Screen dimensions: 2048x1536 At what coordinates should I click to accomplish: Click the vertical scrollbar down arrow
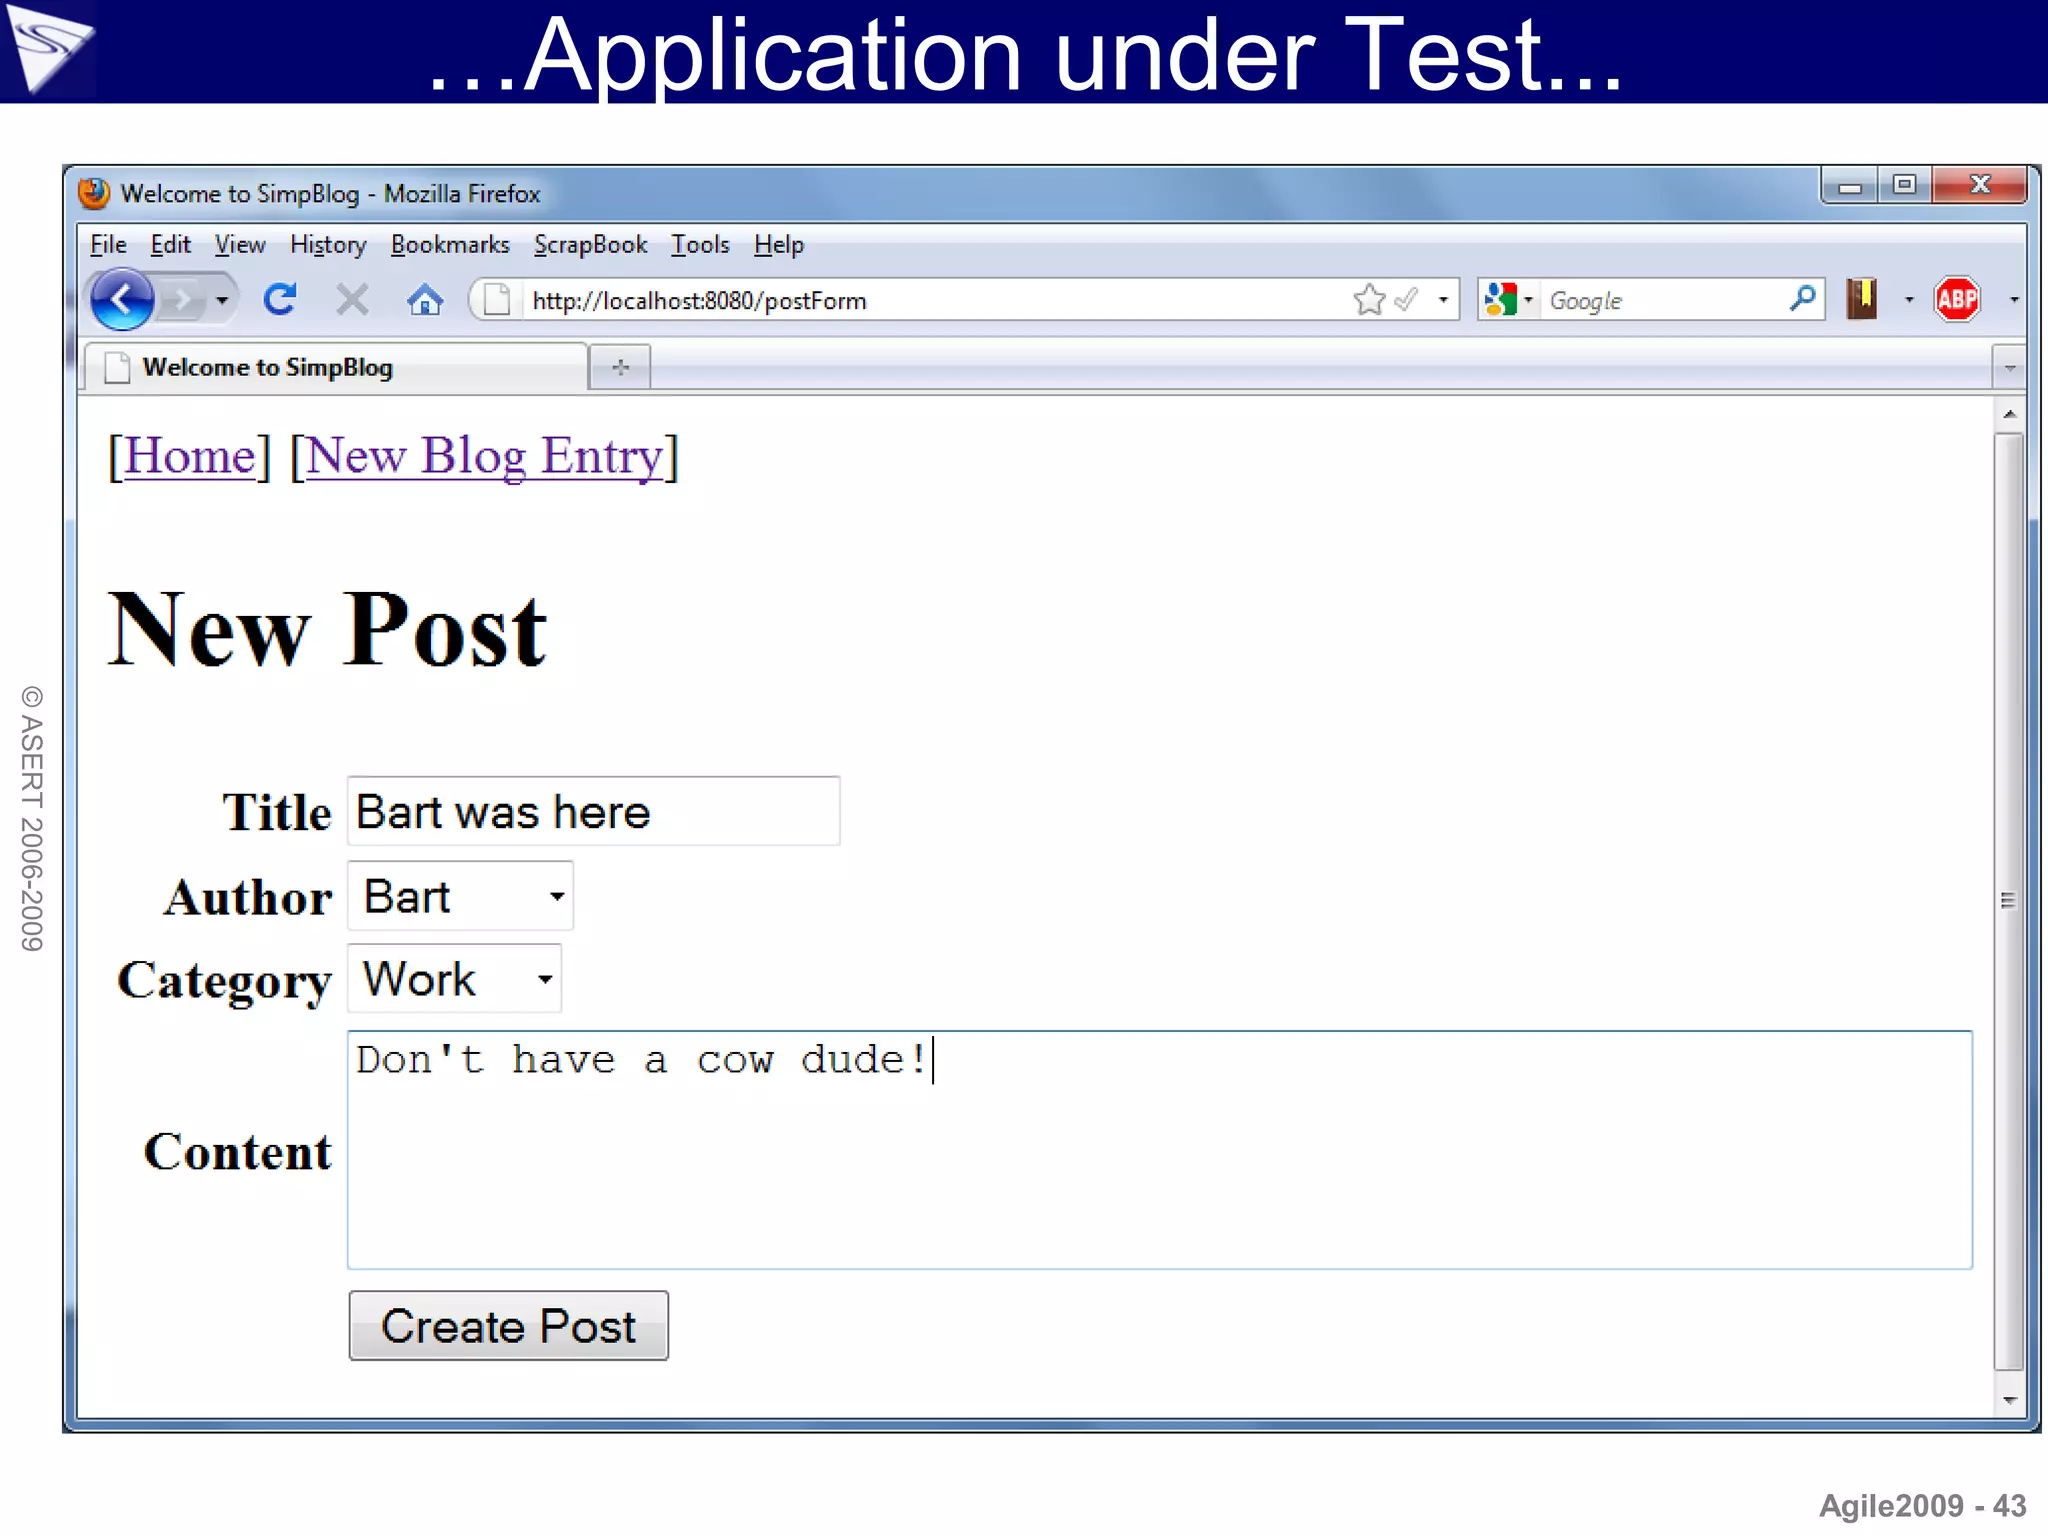pos(2009,1400)
